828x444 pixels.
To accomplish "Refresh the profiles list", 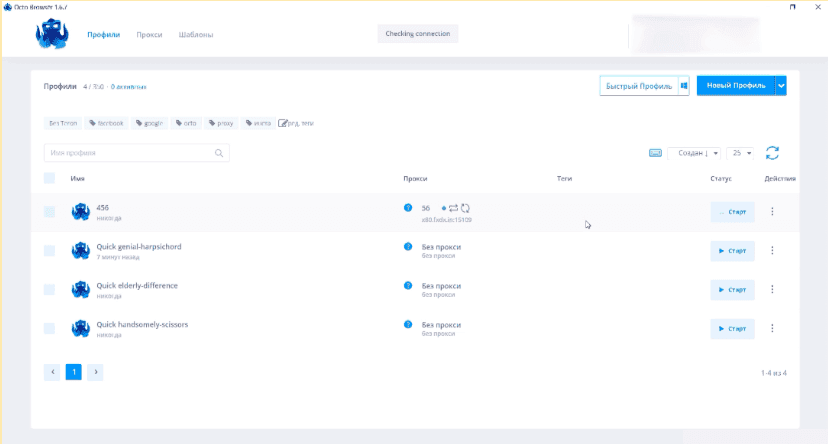I will click(x=772, y=153).
